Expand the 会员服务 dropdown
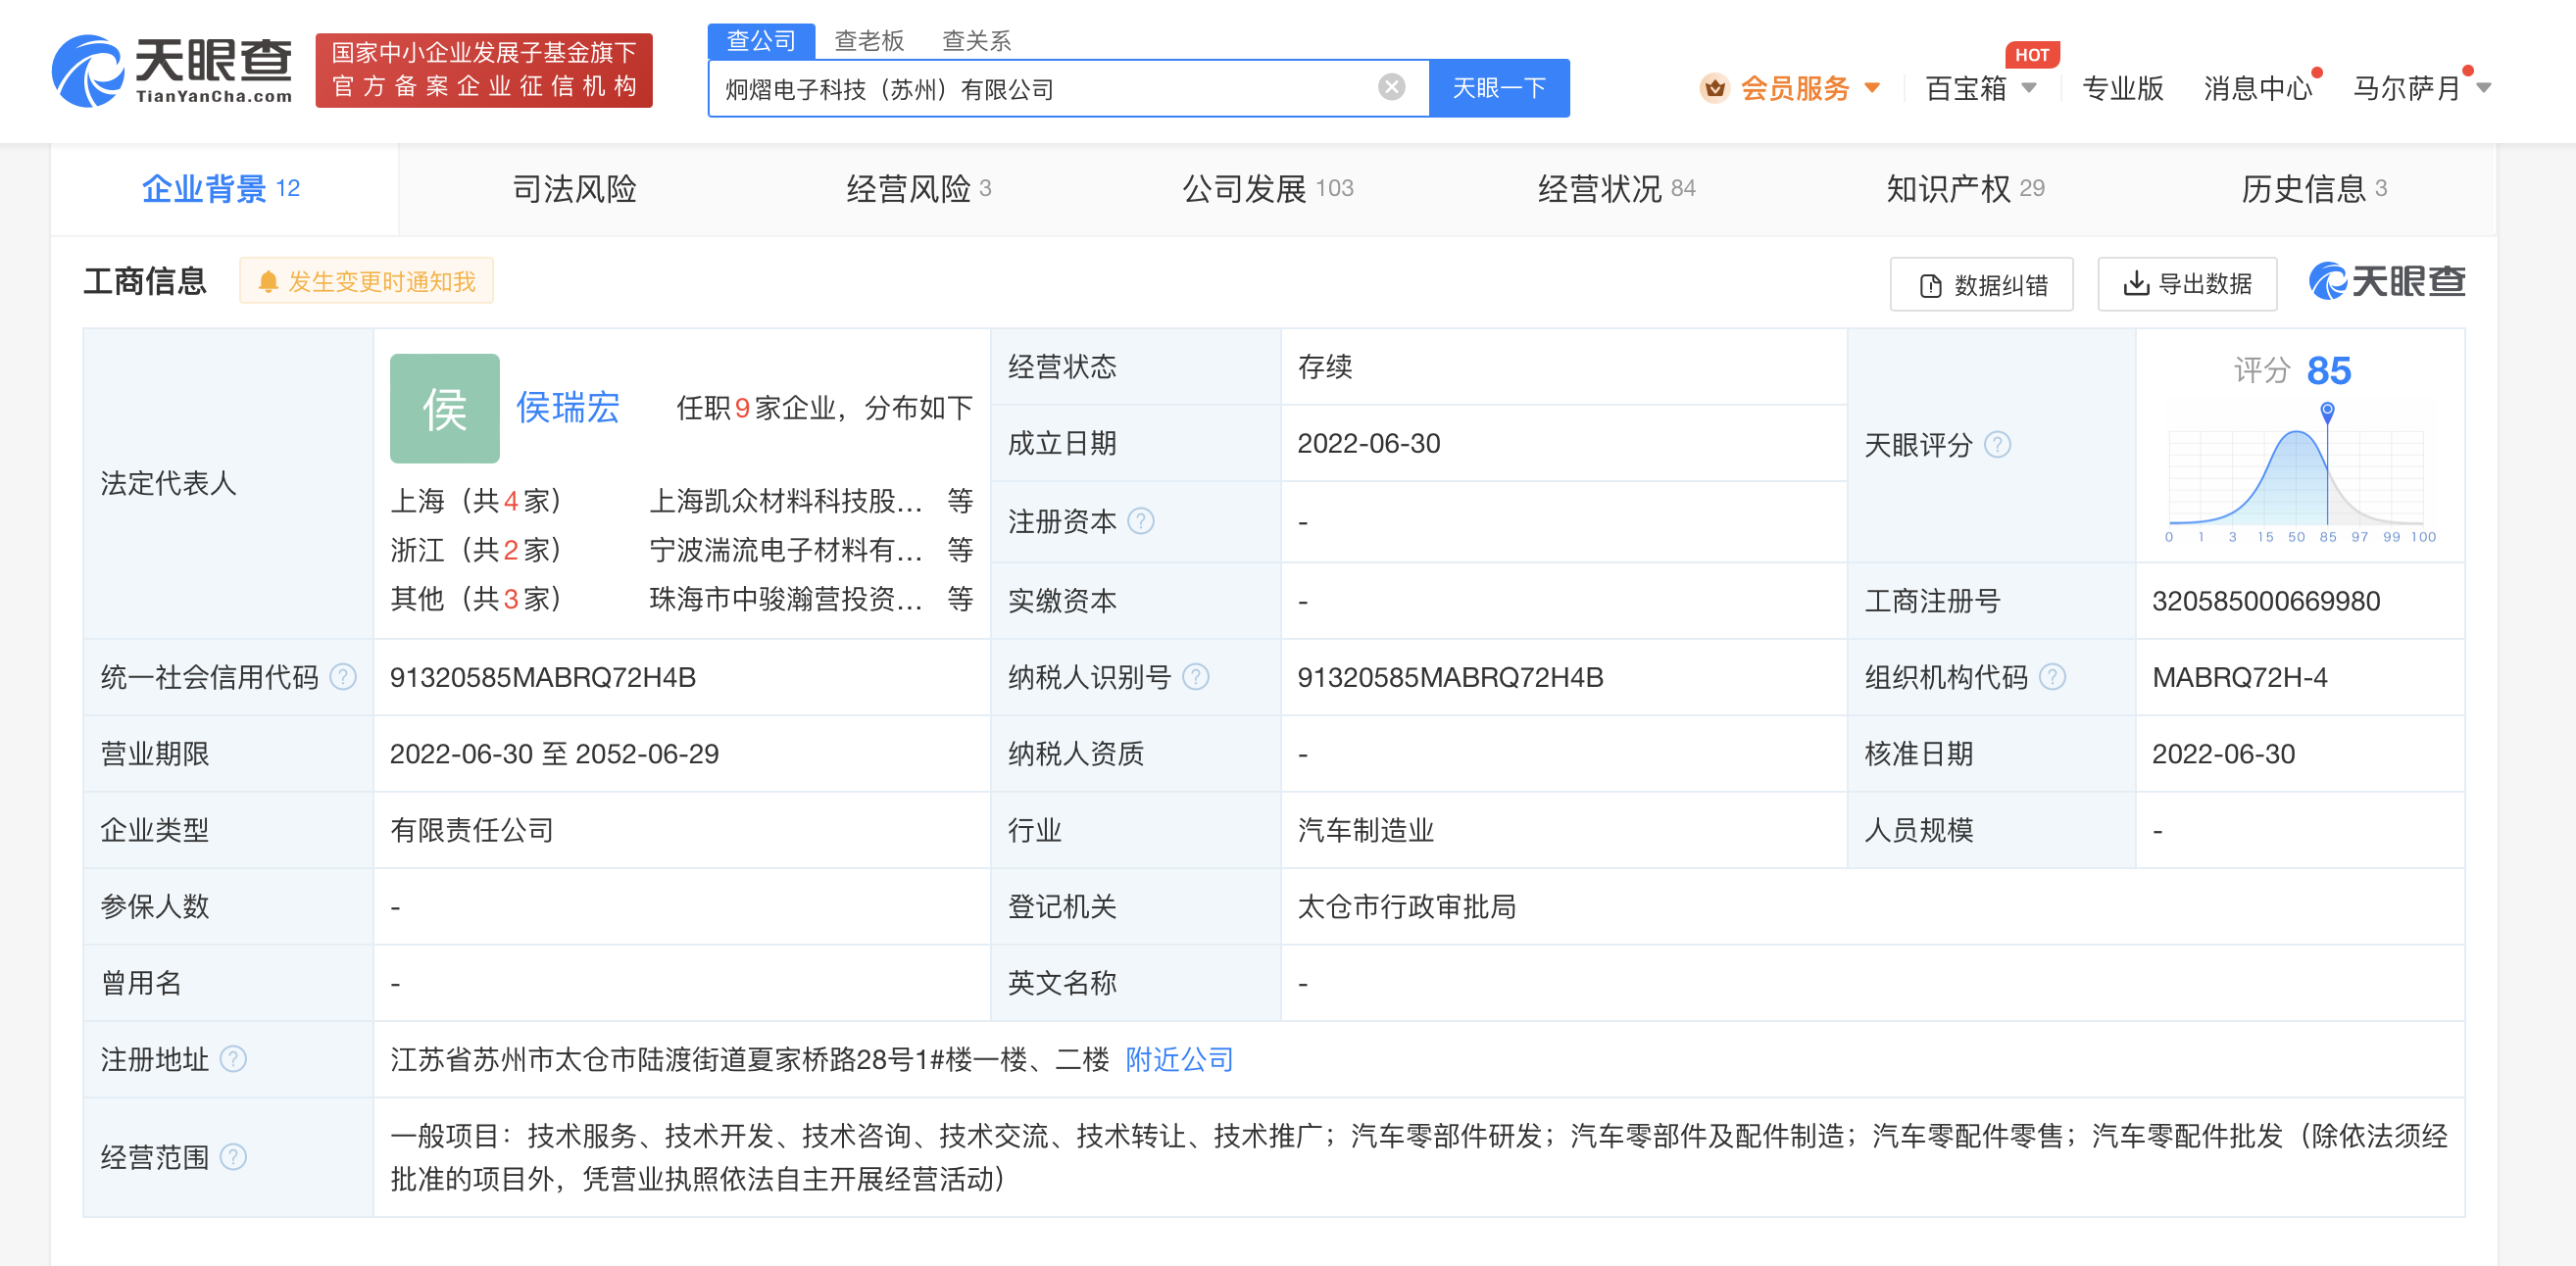Image resolution: width=2576 pixels, height=1266 pixels. tap(1872, 88)
